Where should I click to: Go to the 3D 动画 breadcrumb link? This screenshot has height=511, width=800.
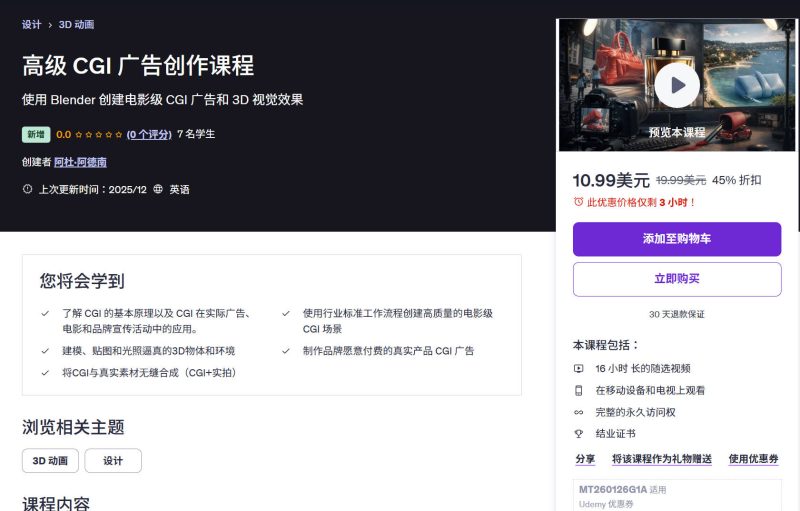coord(76,25)
